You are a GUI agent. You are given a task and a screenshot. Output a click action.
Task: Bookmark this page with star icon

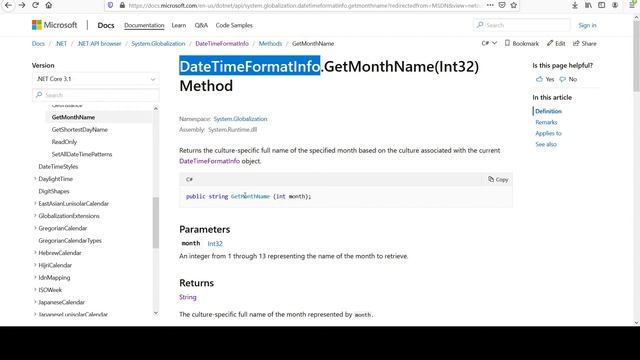(514, 5)
